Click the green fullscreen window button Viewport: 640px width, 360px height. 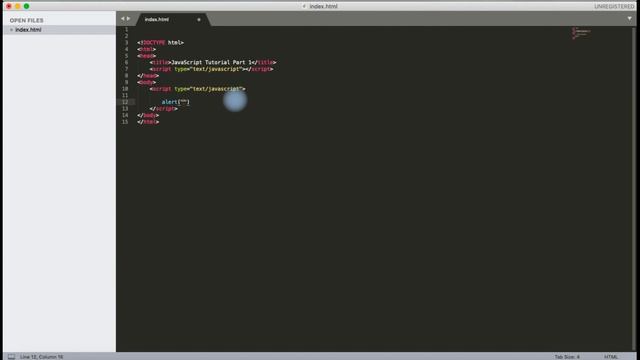(27, 6)
